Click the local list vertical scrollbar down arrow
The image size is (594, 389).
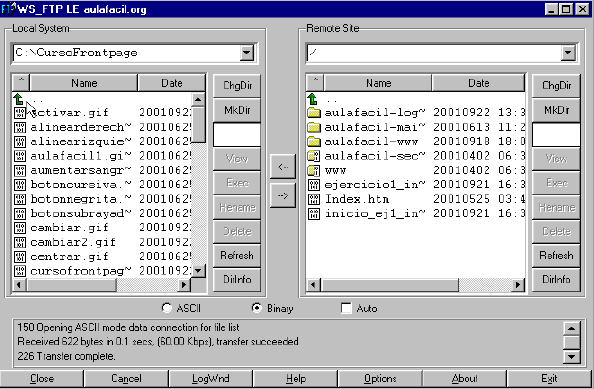[x=198, y=270]
